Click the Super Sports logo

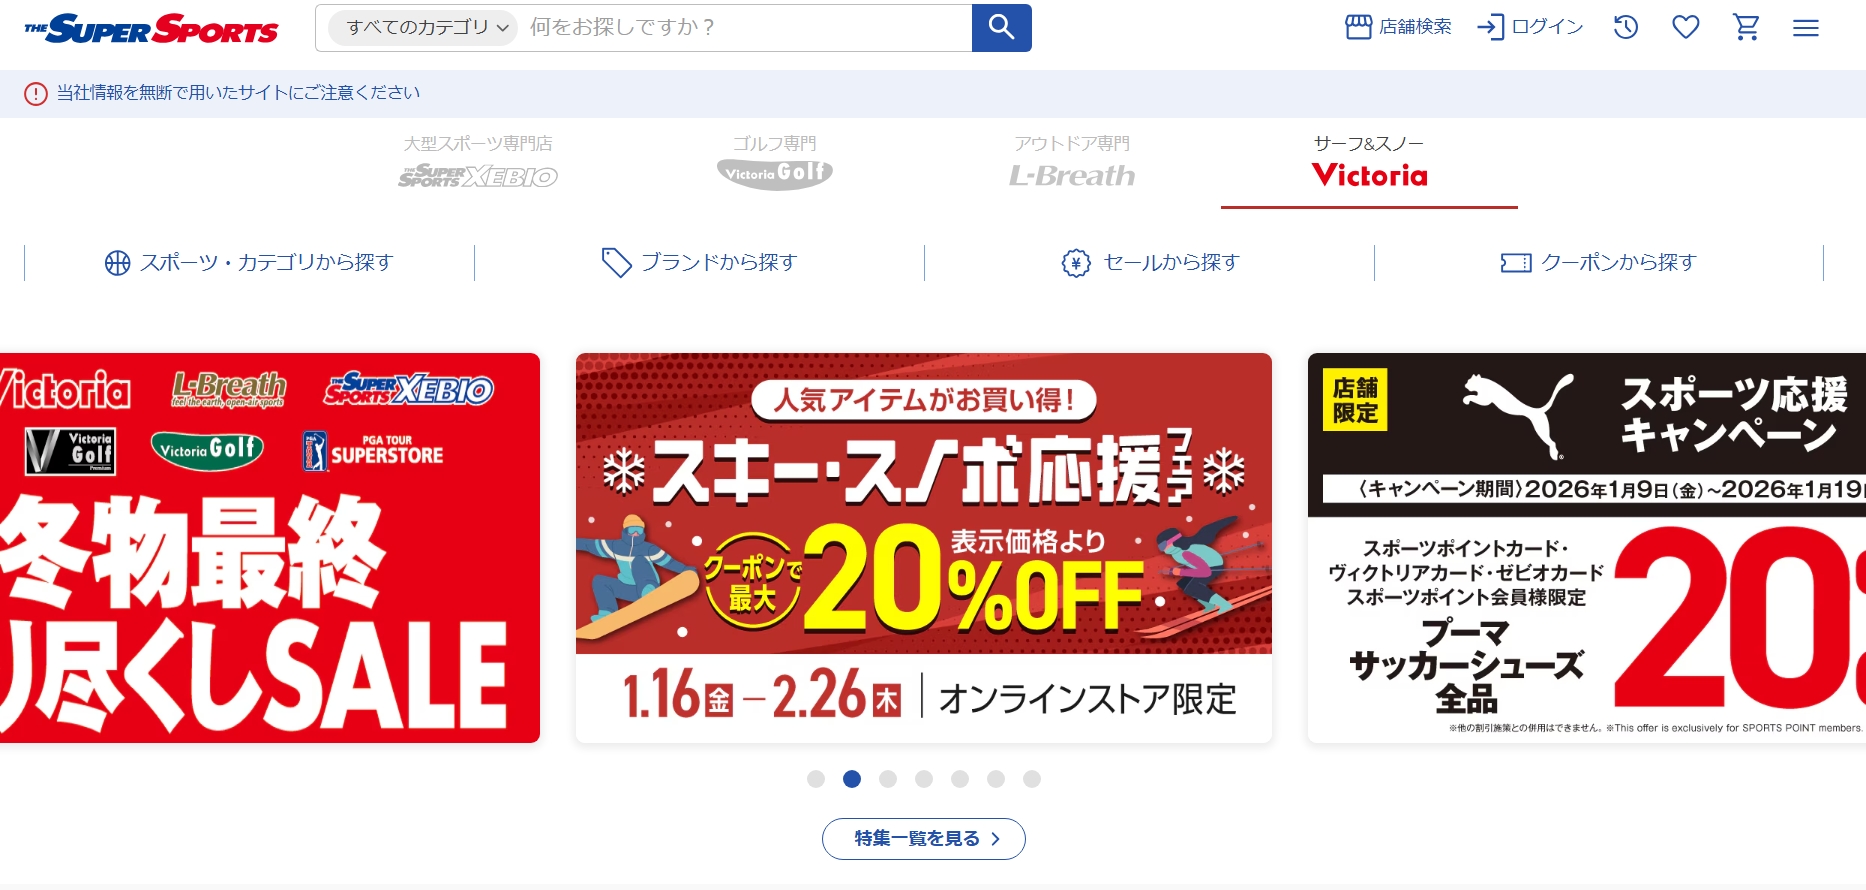[x=152, y=29]
